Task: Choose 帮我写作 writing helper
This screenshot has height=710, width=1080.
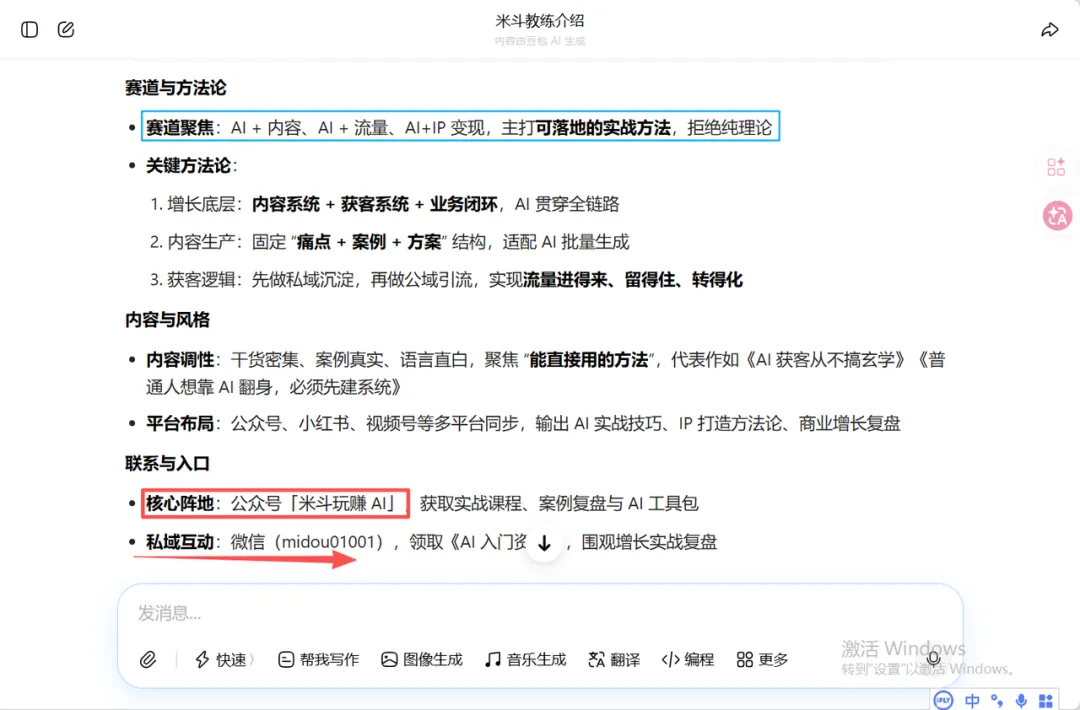Action: pos(318,660)
